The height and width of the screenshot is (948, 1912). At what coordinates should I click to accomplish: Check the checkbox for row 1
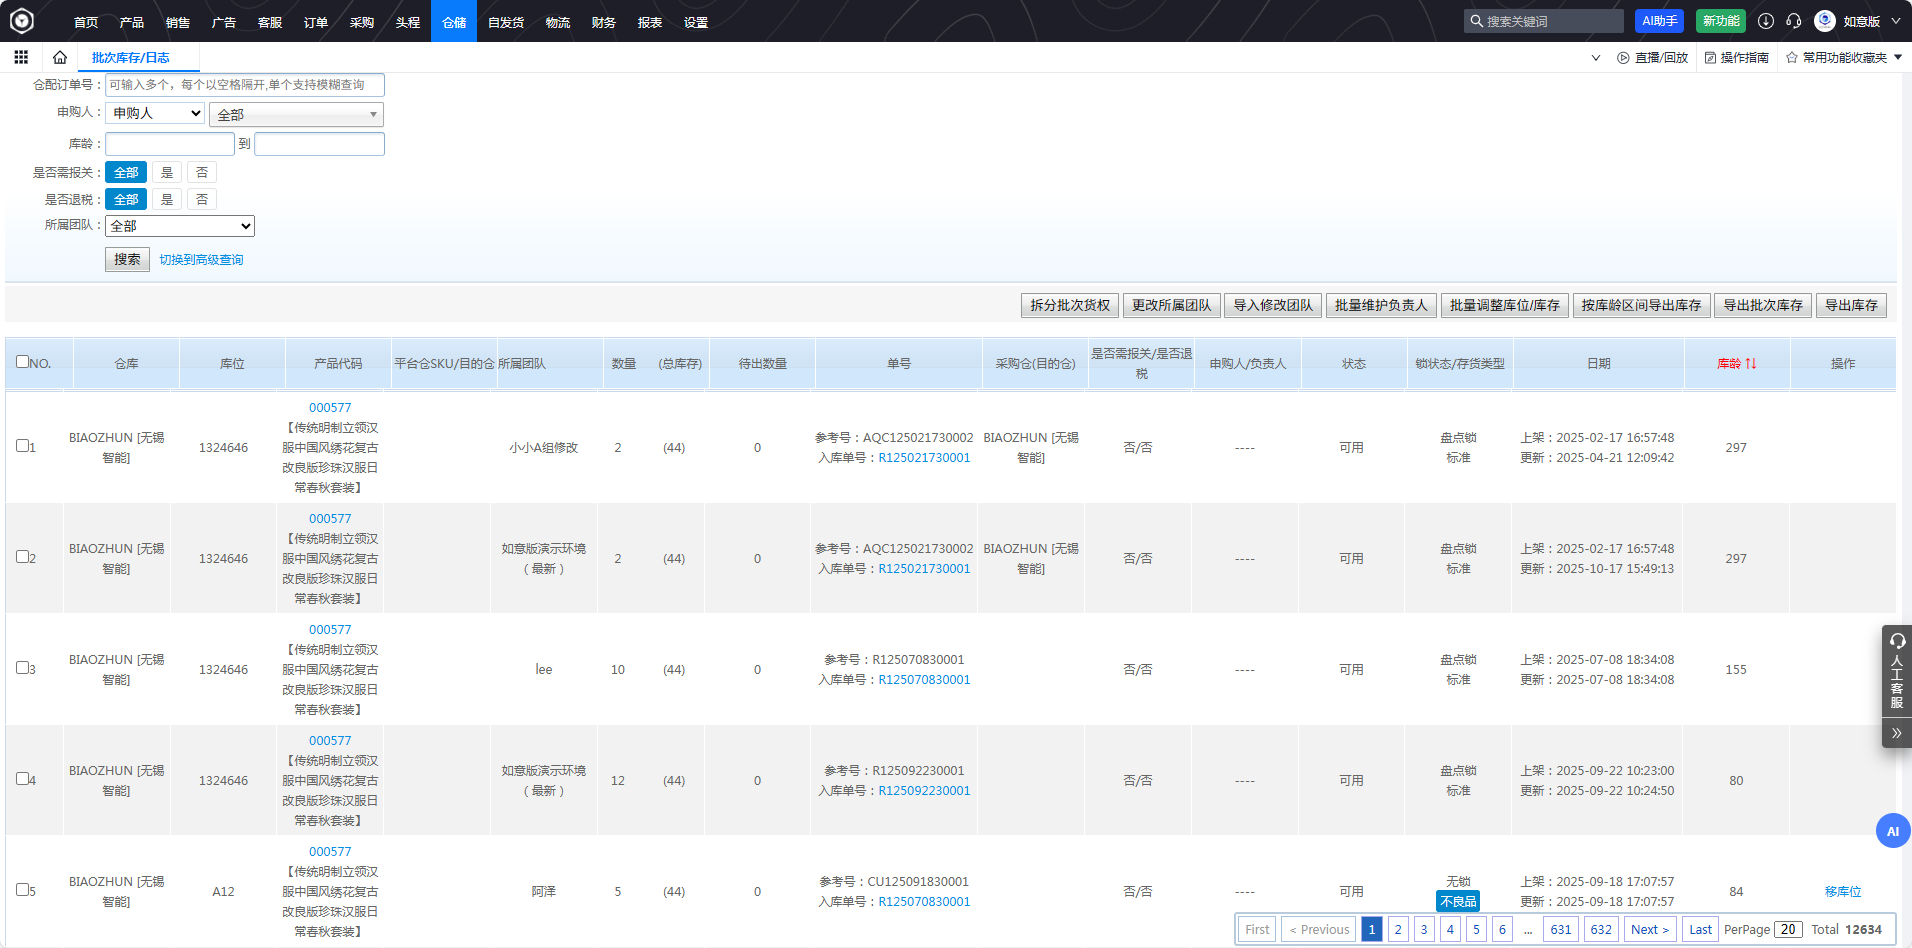(x=22, y=446)
